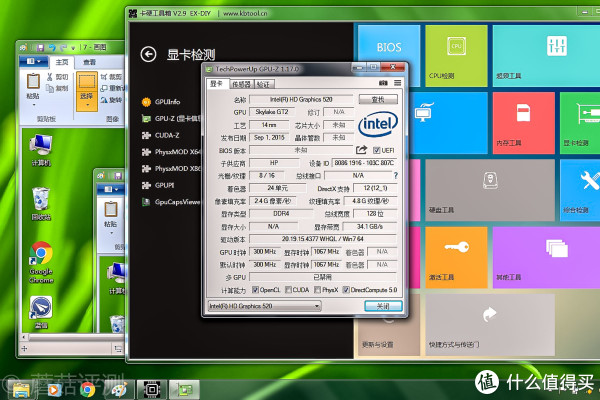This screenshot has height=400, width=600.
Task: Open GpuCapsViewer from the tool list
Action: pos(171,202)
